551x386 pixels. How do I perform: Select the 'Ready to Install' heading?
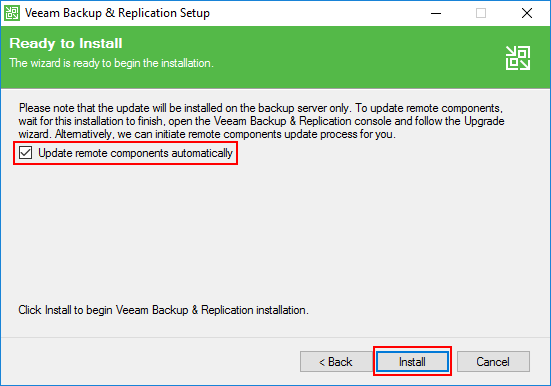(x=66, y=44)
